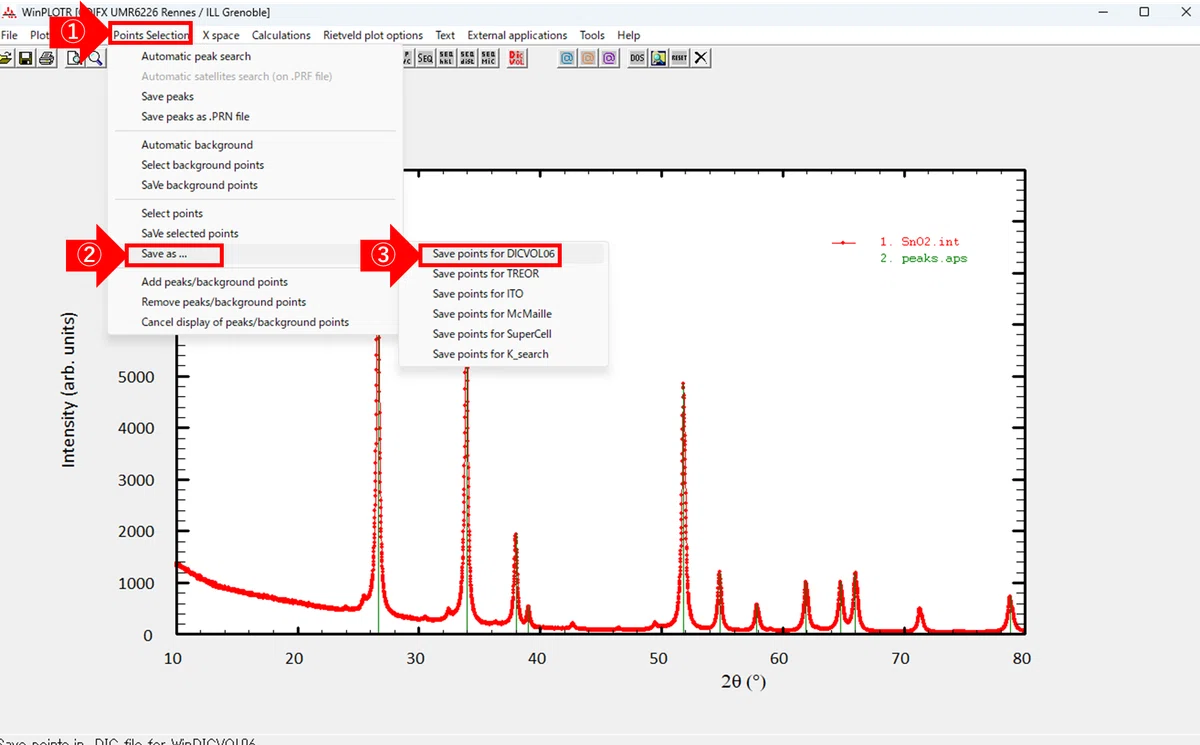1200x745 pixels.
Task: Click the DOS toolbar icon
Action: tap(637, 58)
